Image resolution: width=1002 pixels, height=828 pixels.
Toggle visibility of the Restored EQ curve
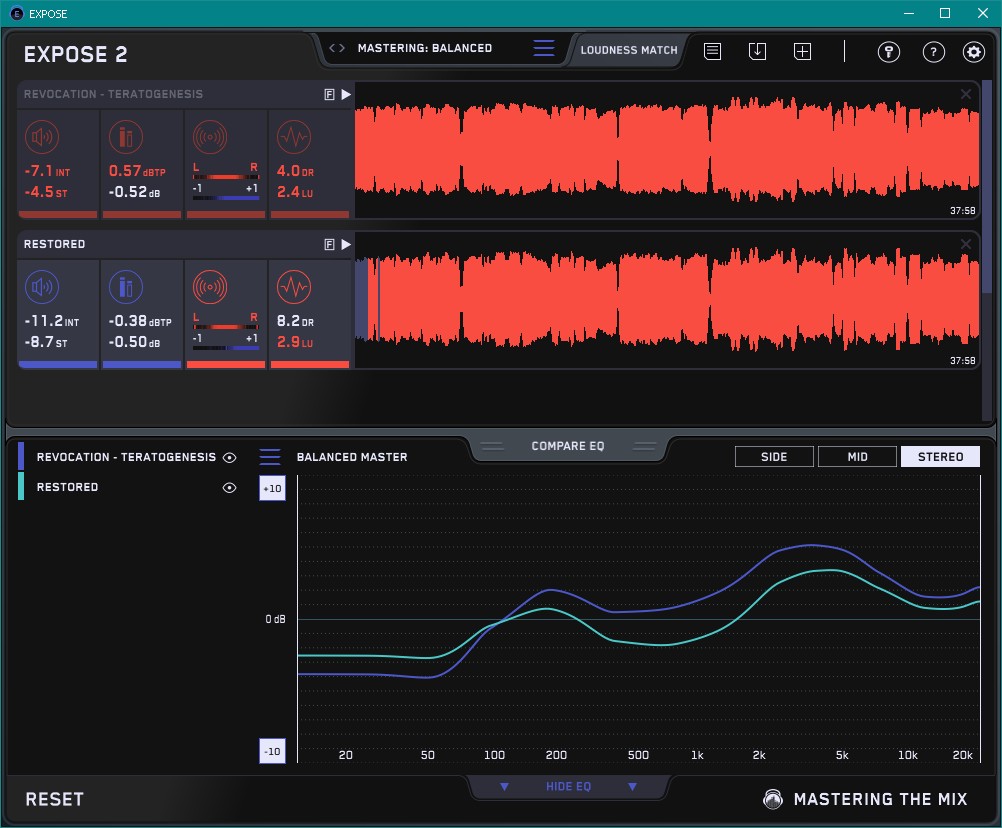230,488
